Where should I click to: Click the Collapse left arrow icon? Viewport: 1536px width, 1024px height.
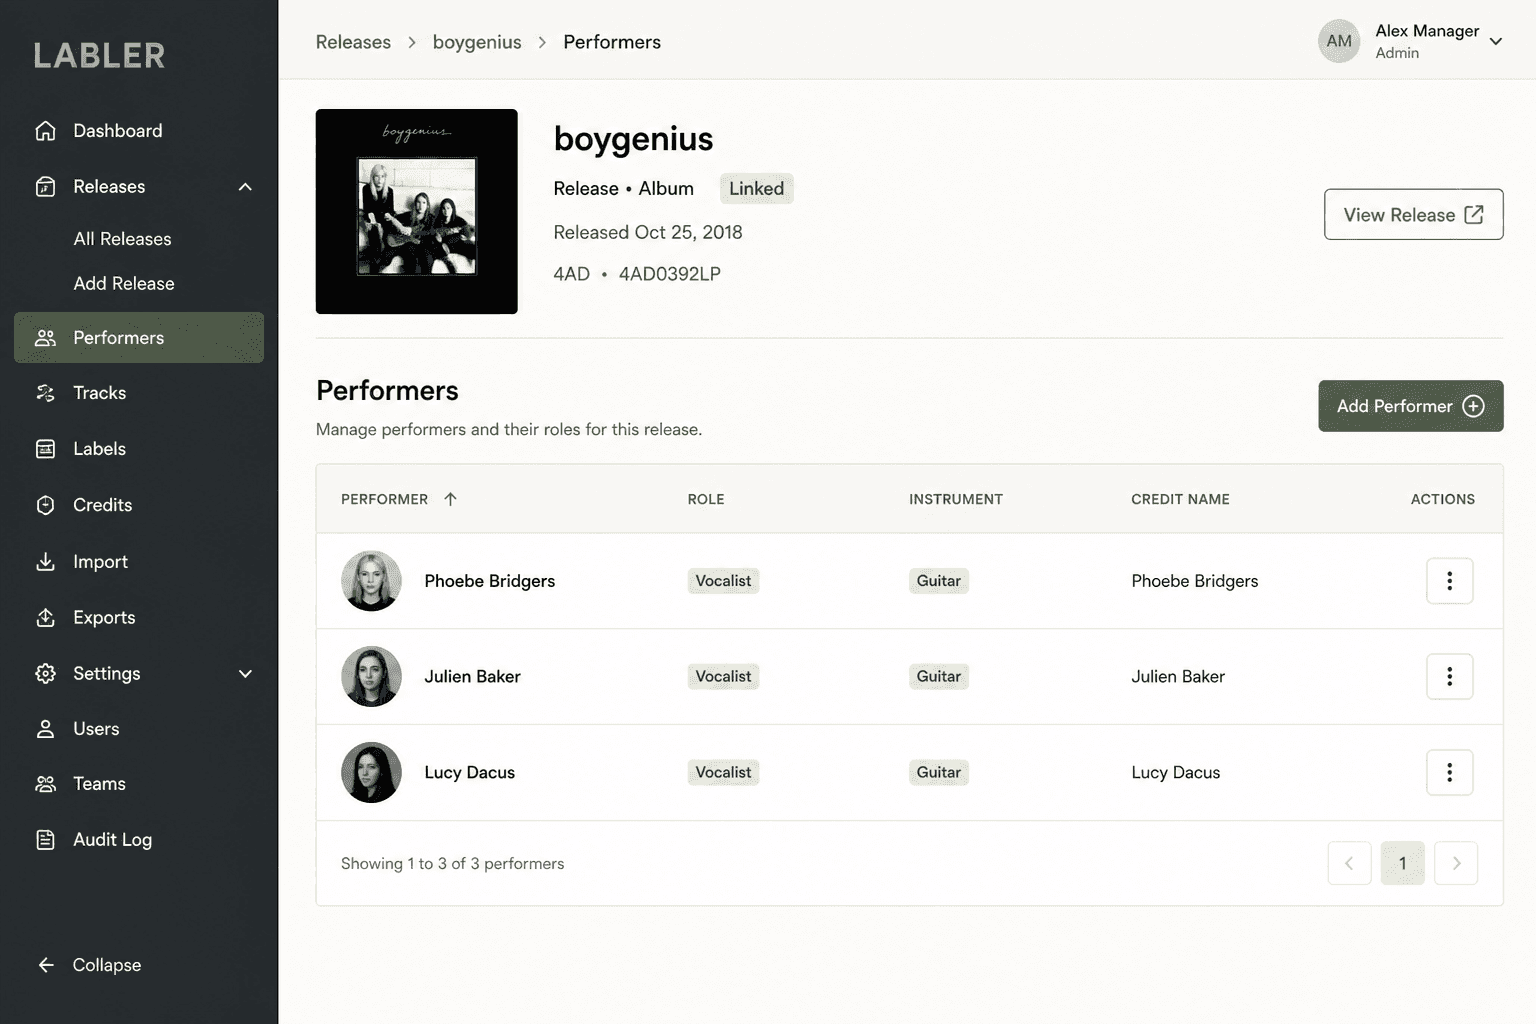(45, 965)
